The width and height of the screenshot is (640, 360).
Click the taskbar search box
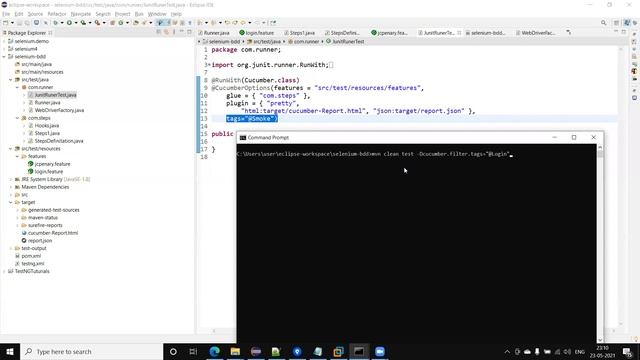pyautogui.click(x=91, y=351)
